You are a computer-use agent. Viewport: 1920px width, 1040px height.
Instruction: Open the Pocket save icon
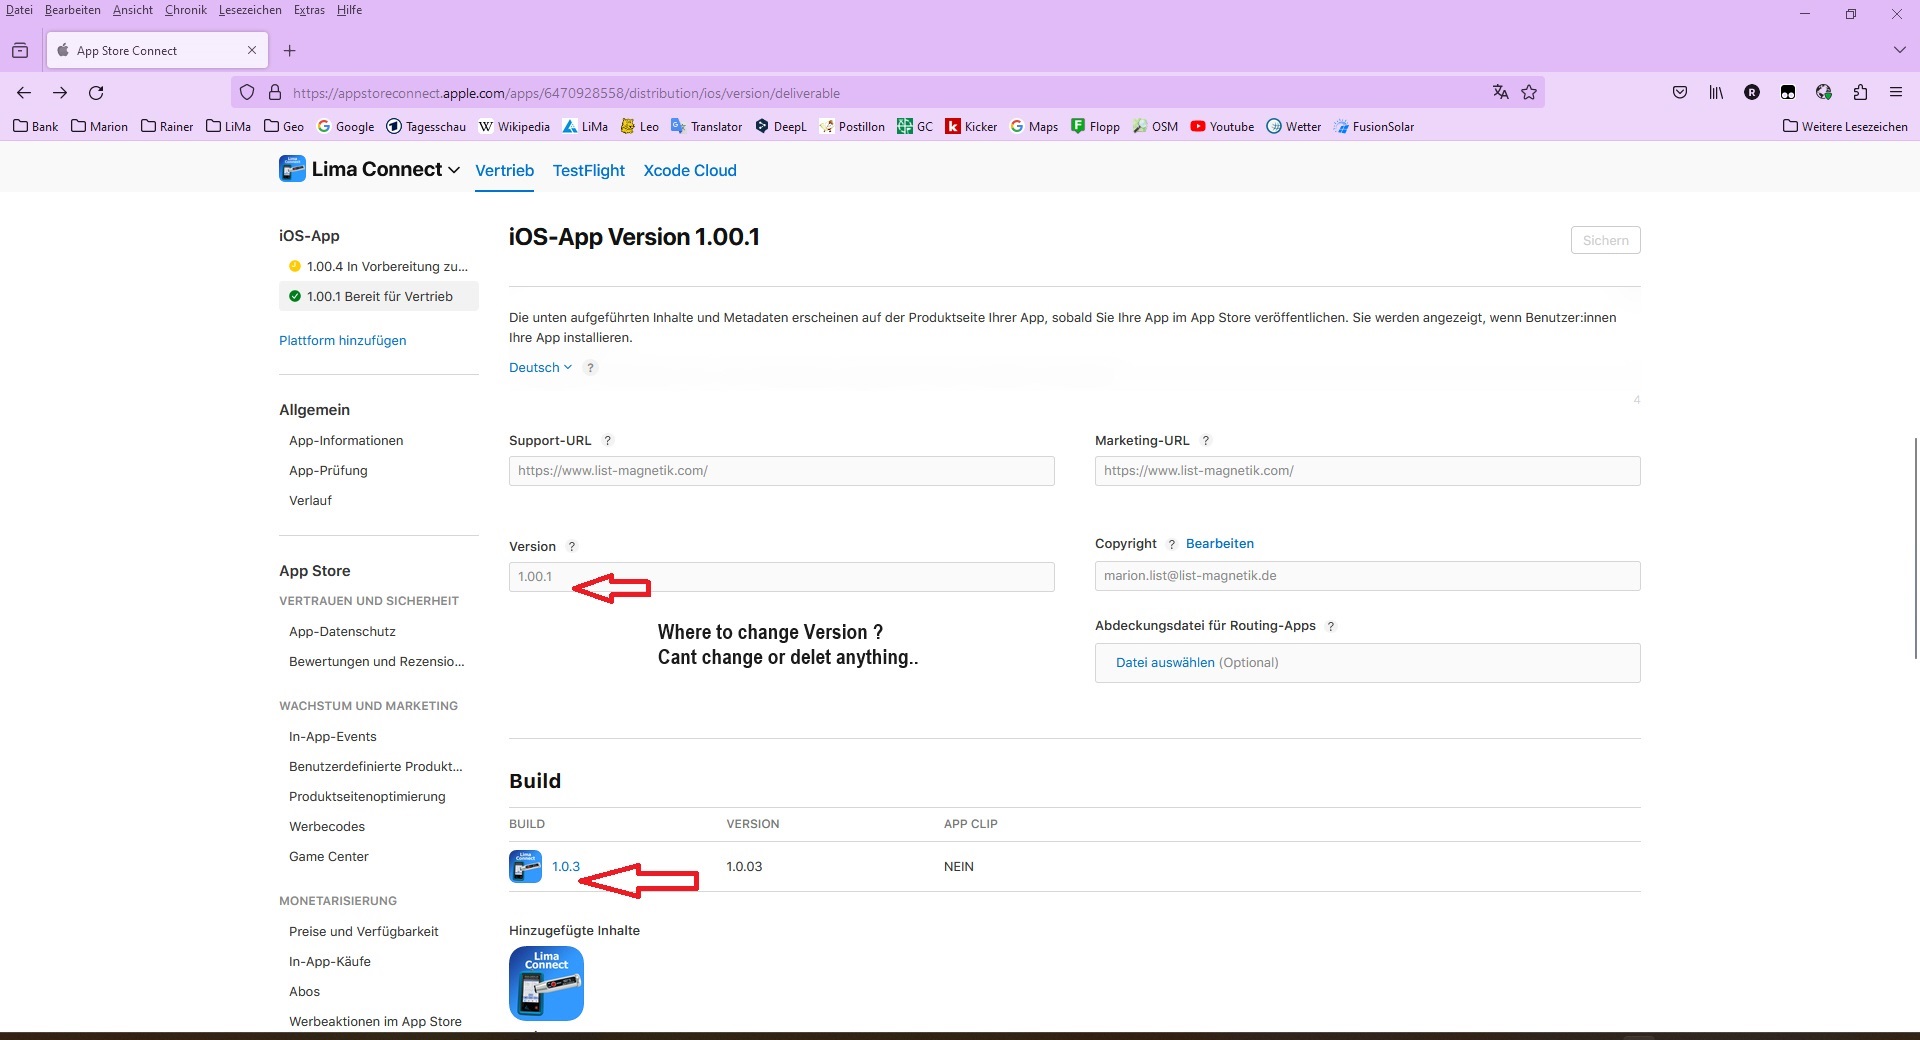[x=1680, y=93]
